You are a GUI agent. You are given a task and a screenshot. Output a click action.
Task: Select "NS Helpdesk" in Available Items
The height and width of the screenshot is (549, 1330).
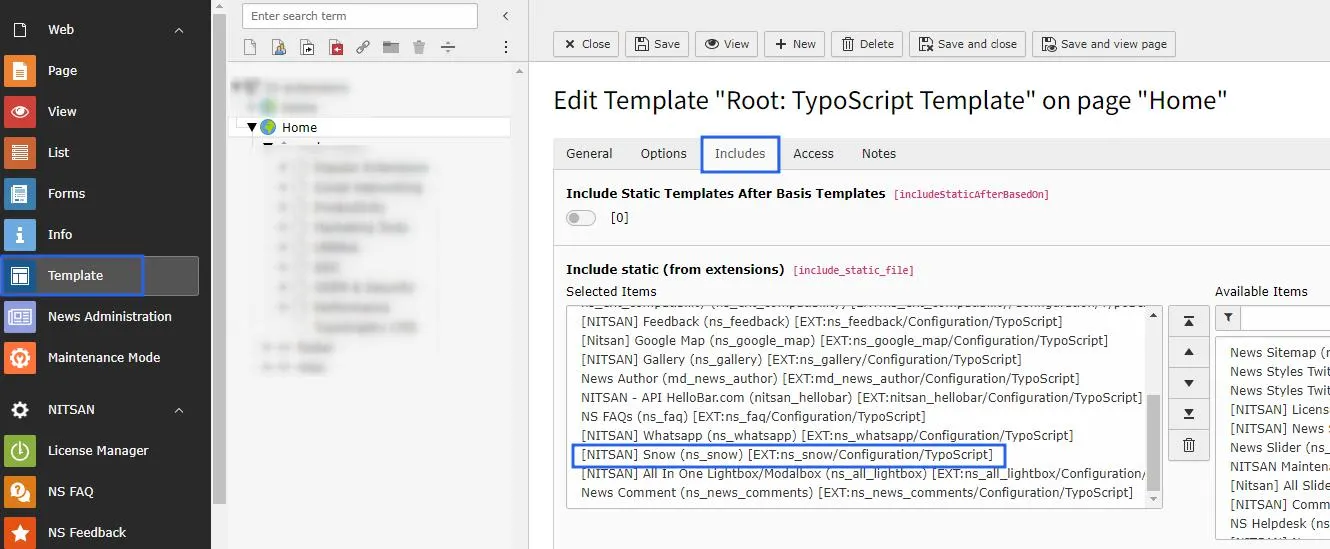click(x=1279, y=524)
